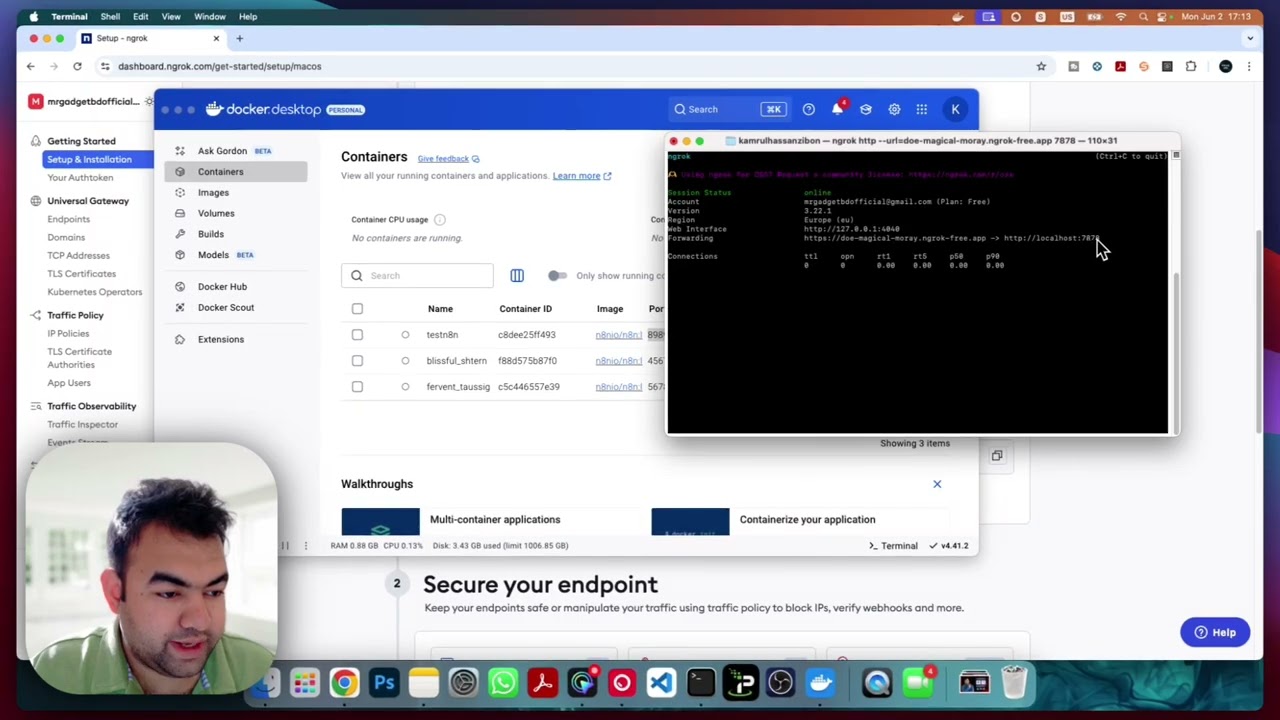Open IP Policies in ngrok sidebar
This screenshot has height=720, width=1280.
68,333
